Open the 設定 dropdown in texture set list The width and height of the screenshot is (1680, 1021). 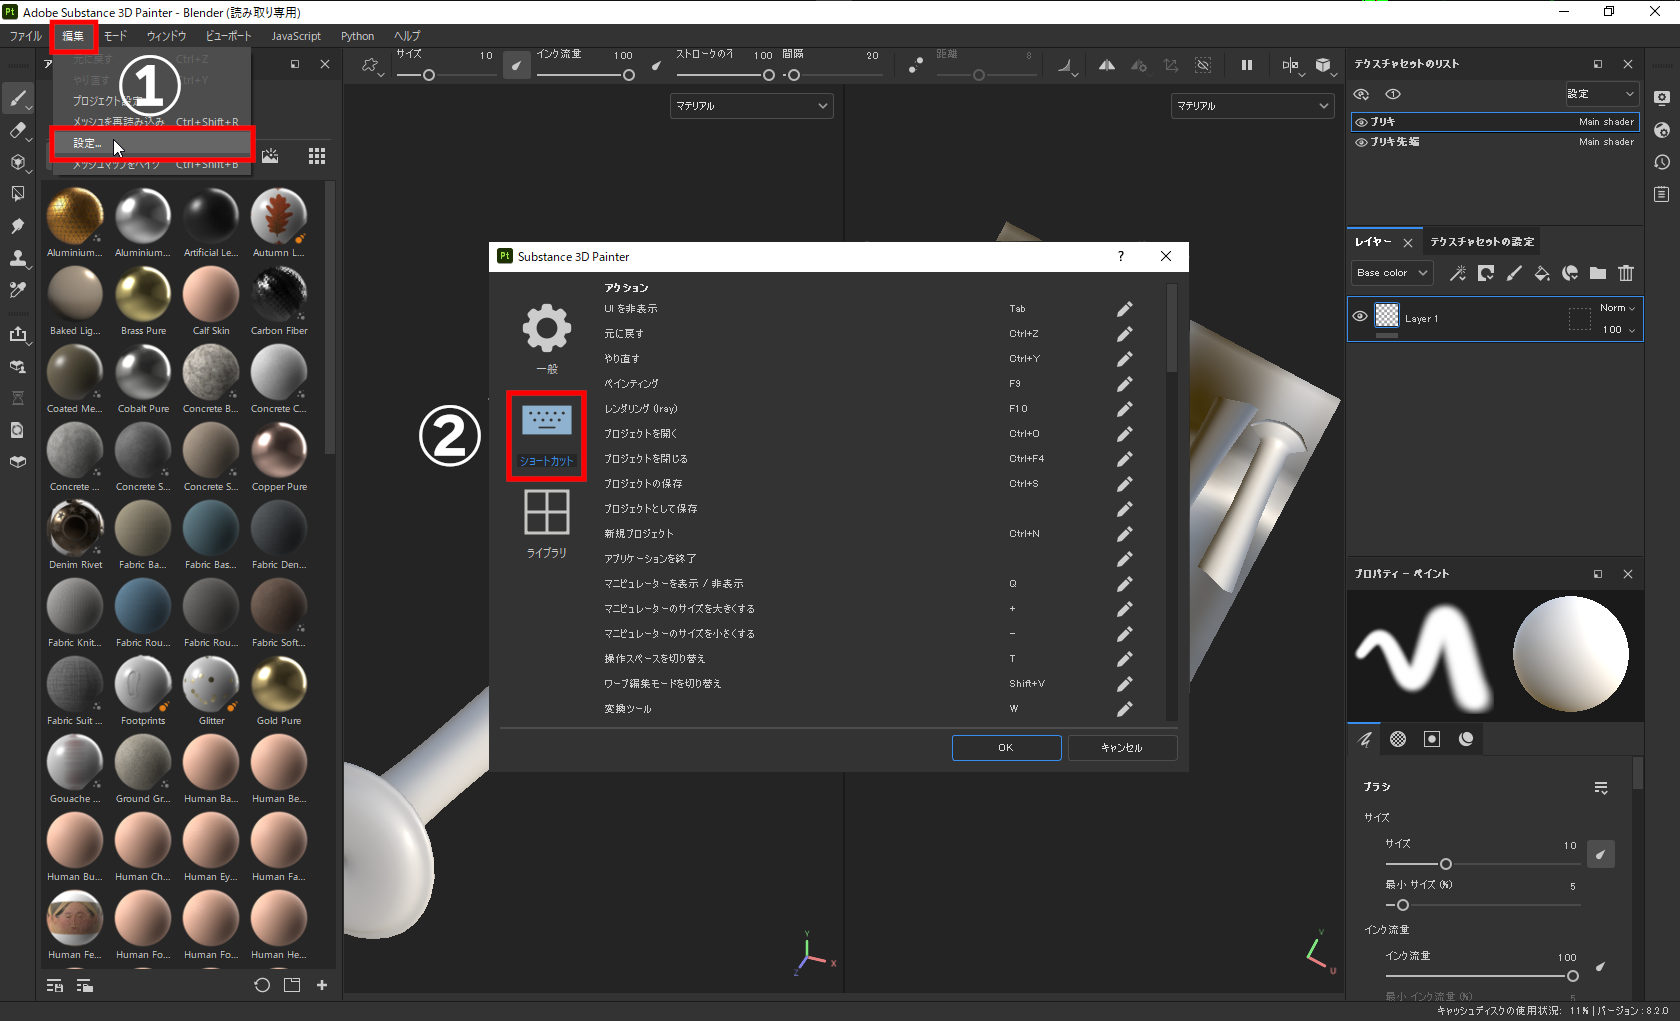(x=1601, y=94)
